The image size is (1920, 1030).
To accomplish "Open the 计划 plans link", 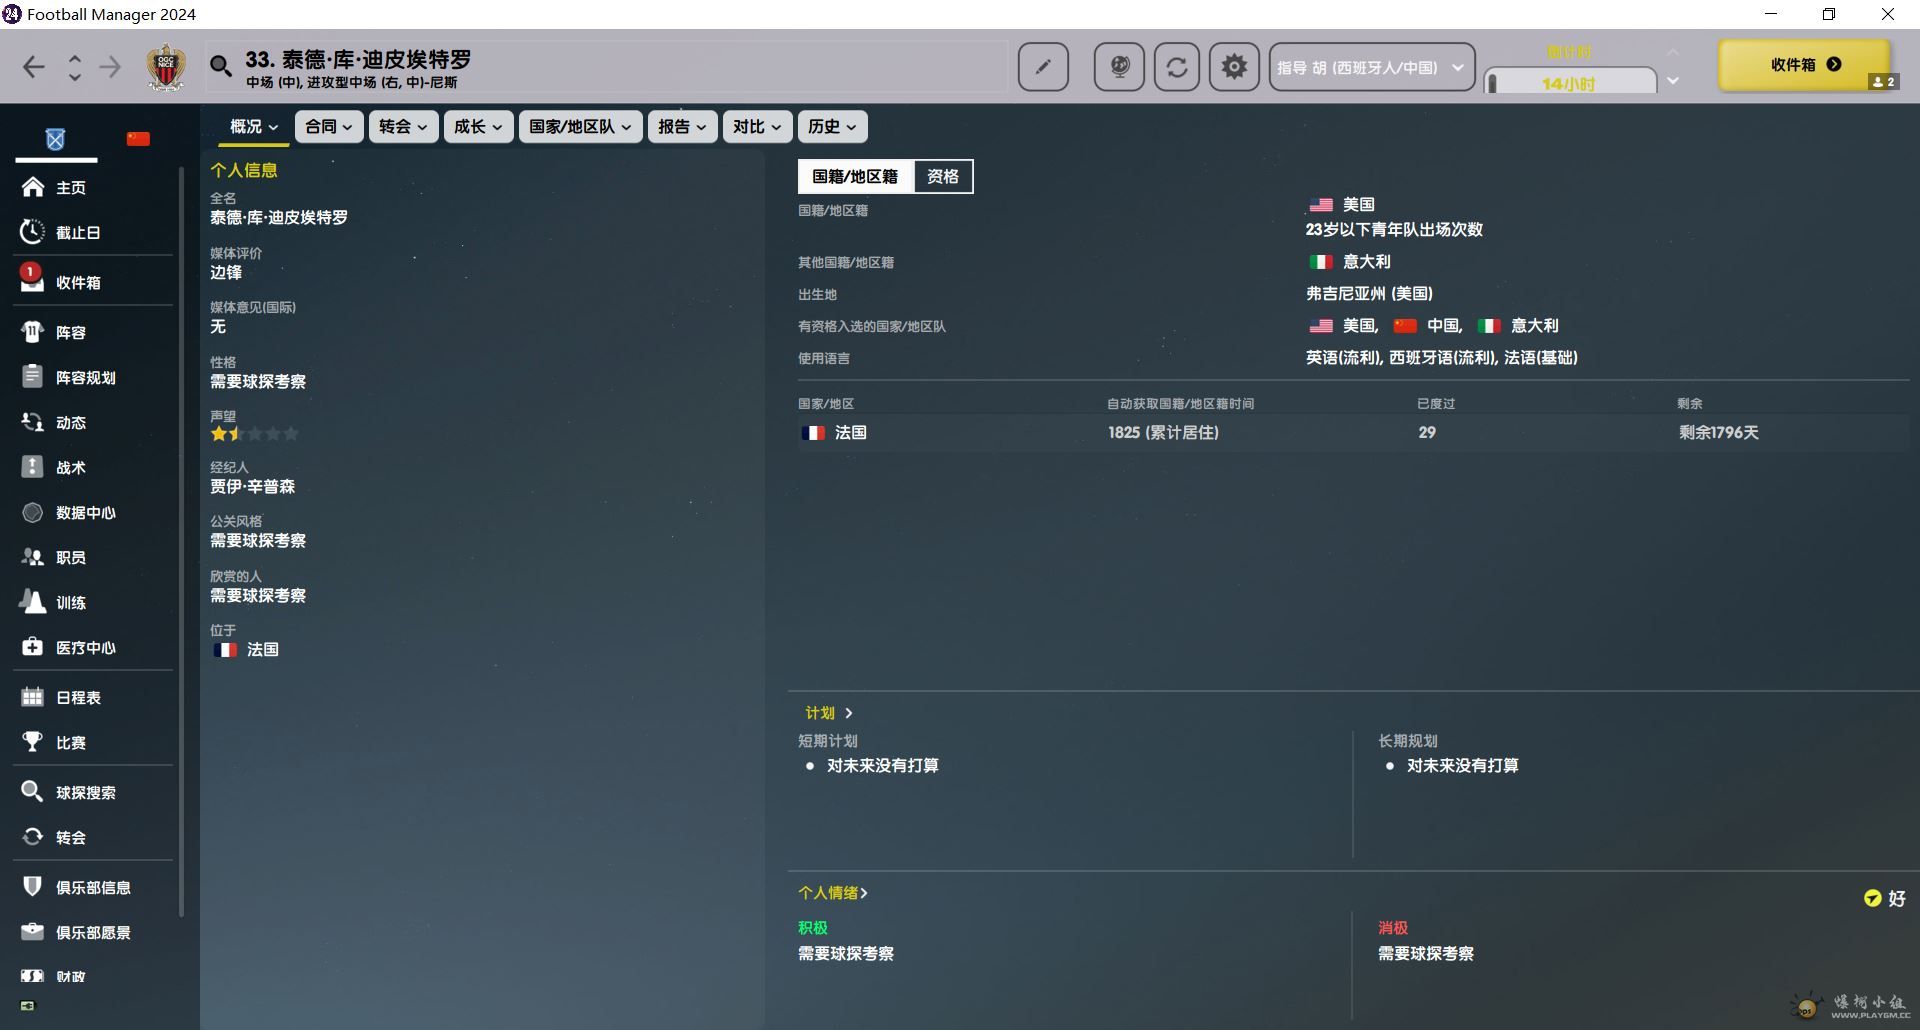I will pyautogui.click(x=829, y=713).
